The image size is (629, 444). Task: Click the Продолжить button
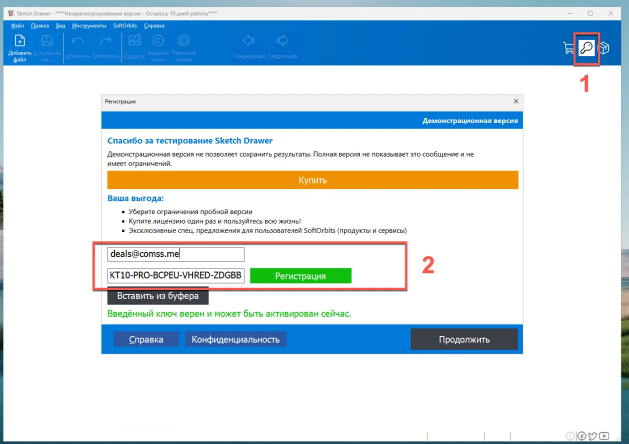[464, 339]
